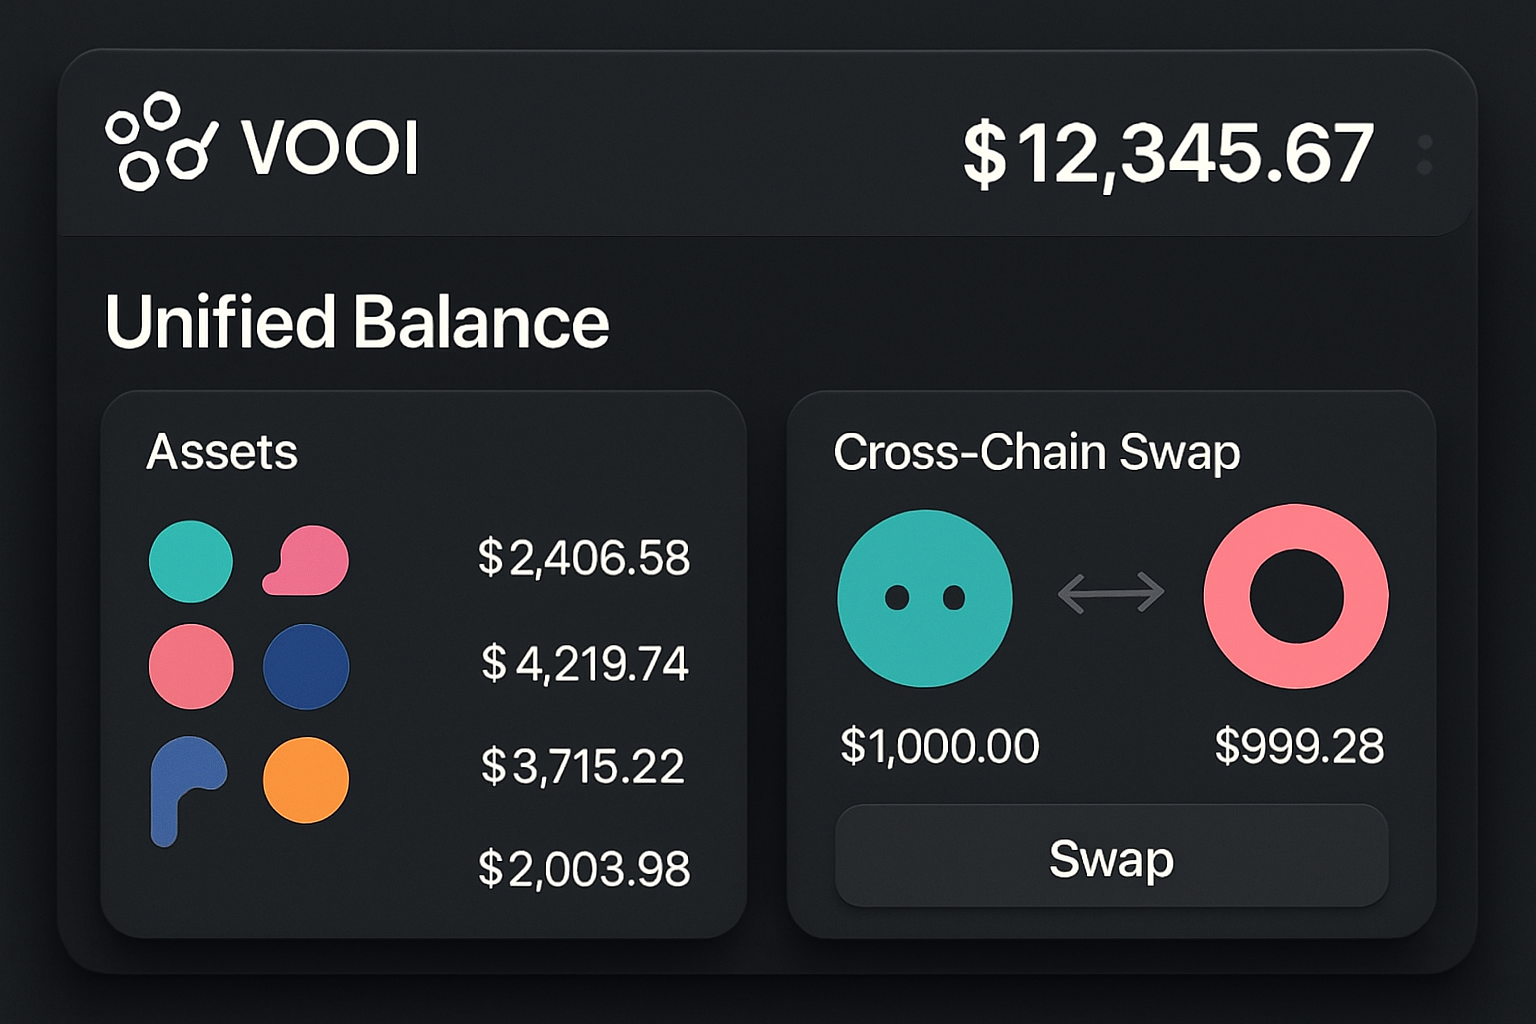Click the $999.28 estimated output amount

tap(1298, 745)
